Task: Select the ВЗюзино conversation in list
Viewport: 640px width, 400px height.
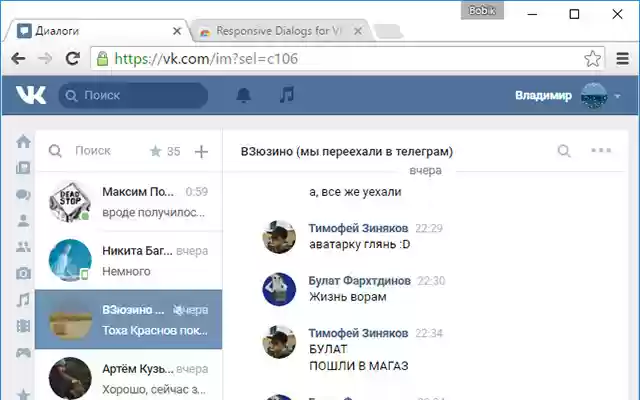Action: pyautogui.click(x=129, y=320)
